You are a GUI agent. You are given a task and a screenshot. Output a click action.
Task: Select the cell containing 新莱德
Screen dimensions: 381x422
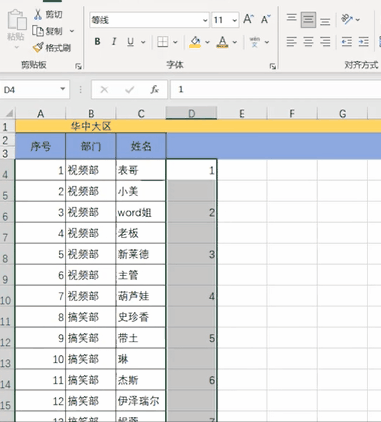(x=141, y=254)
